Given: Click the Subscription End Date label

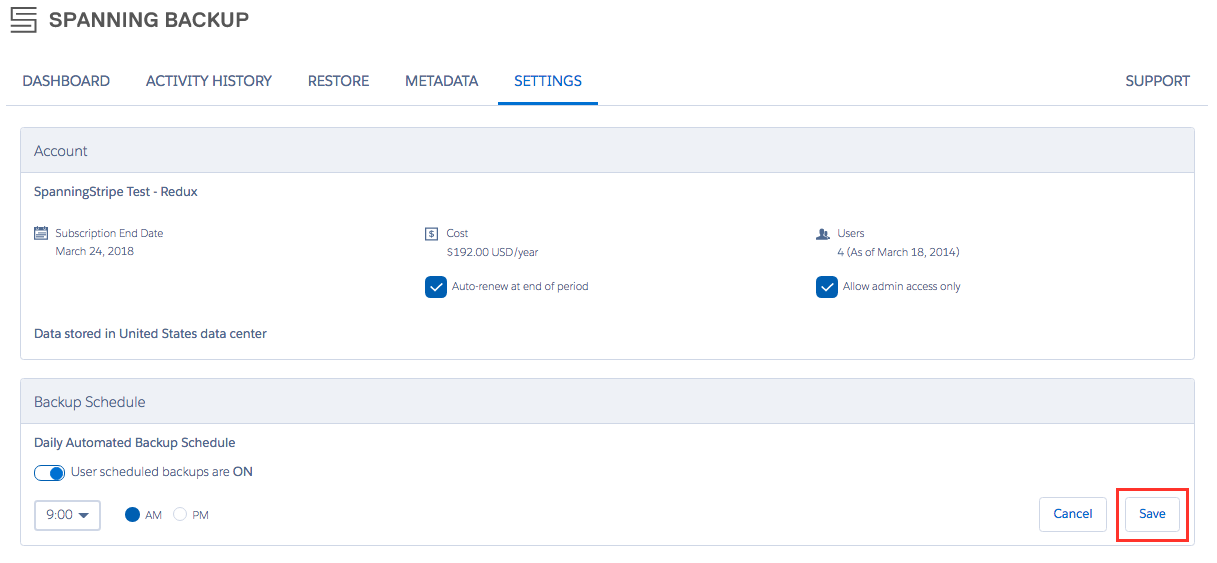Looking at the screenshot, I should (109, 233).
